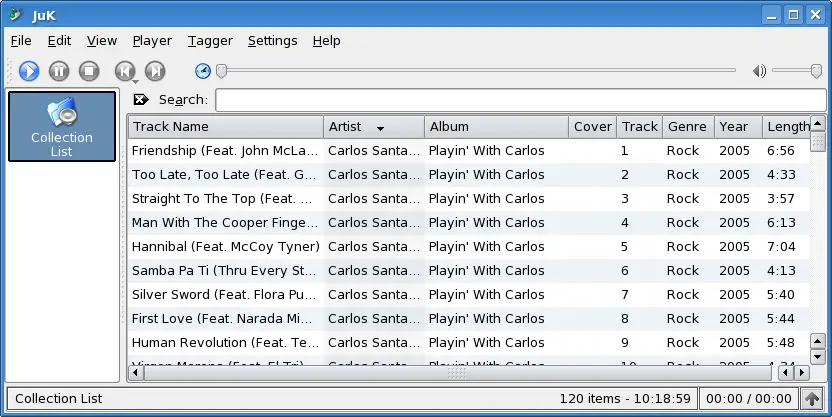Open the Tagger menu

(x=210, y=41)
